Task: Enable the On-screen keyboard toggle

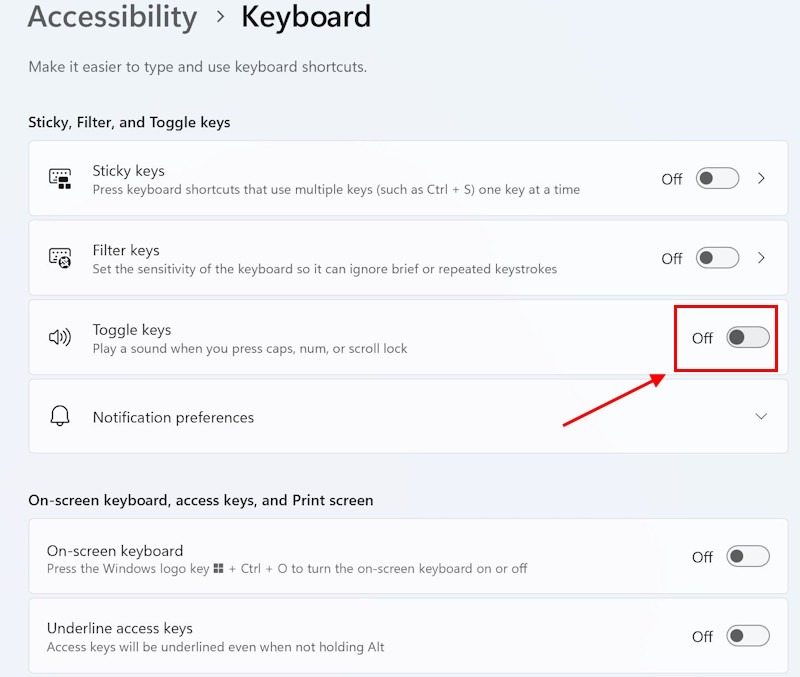Action: click(x=747, y=557)
